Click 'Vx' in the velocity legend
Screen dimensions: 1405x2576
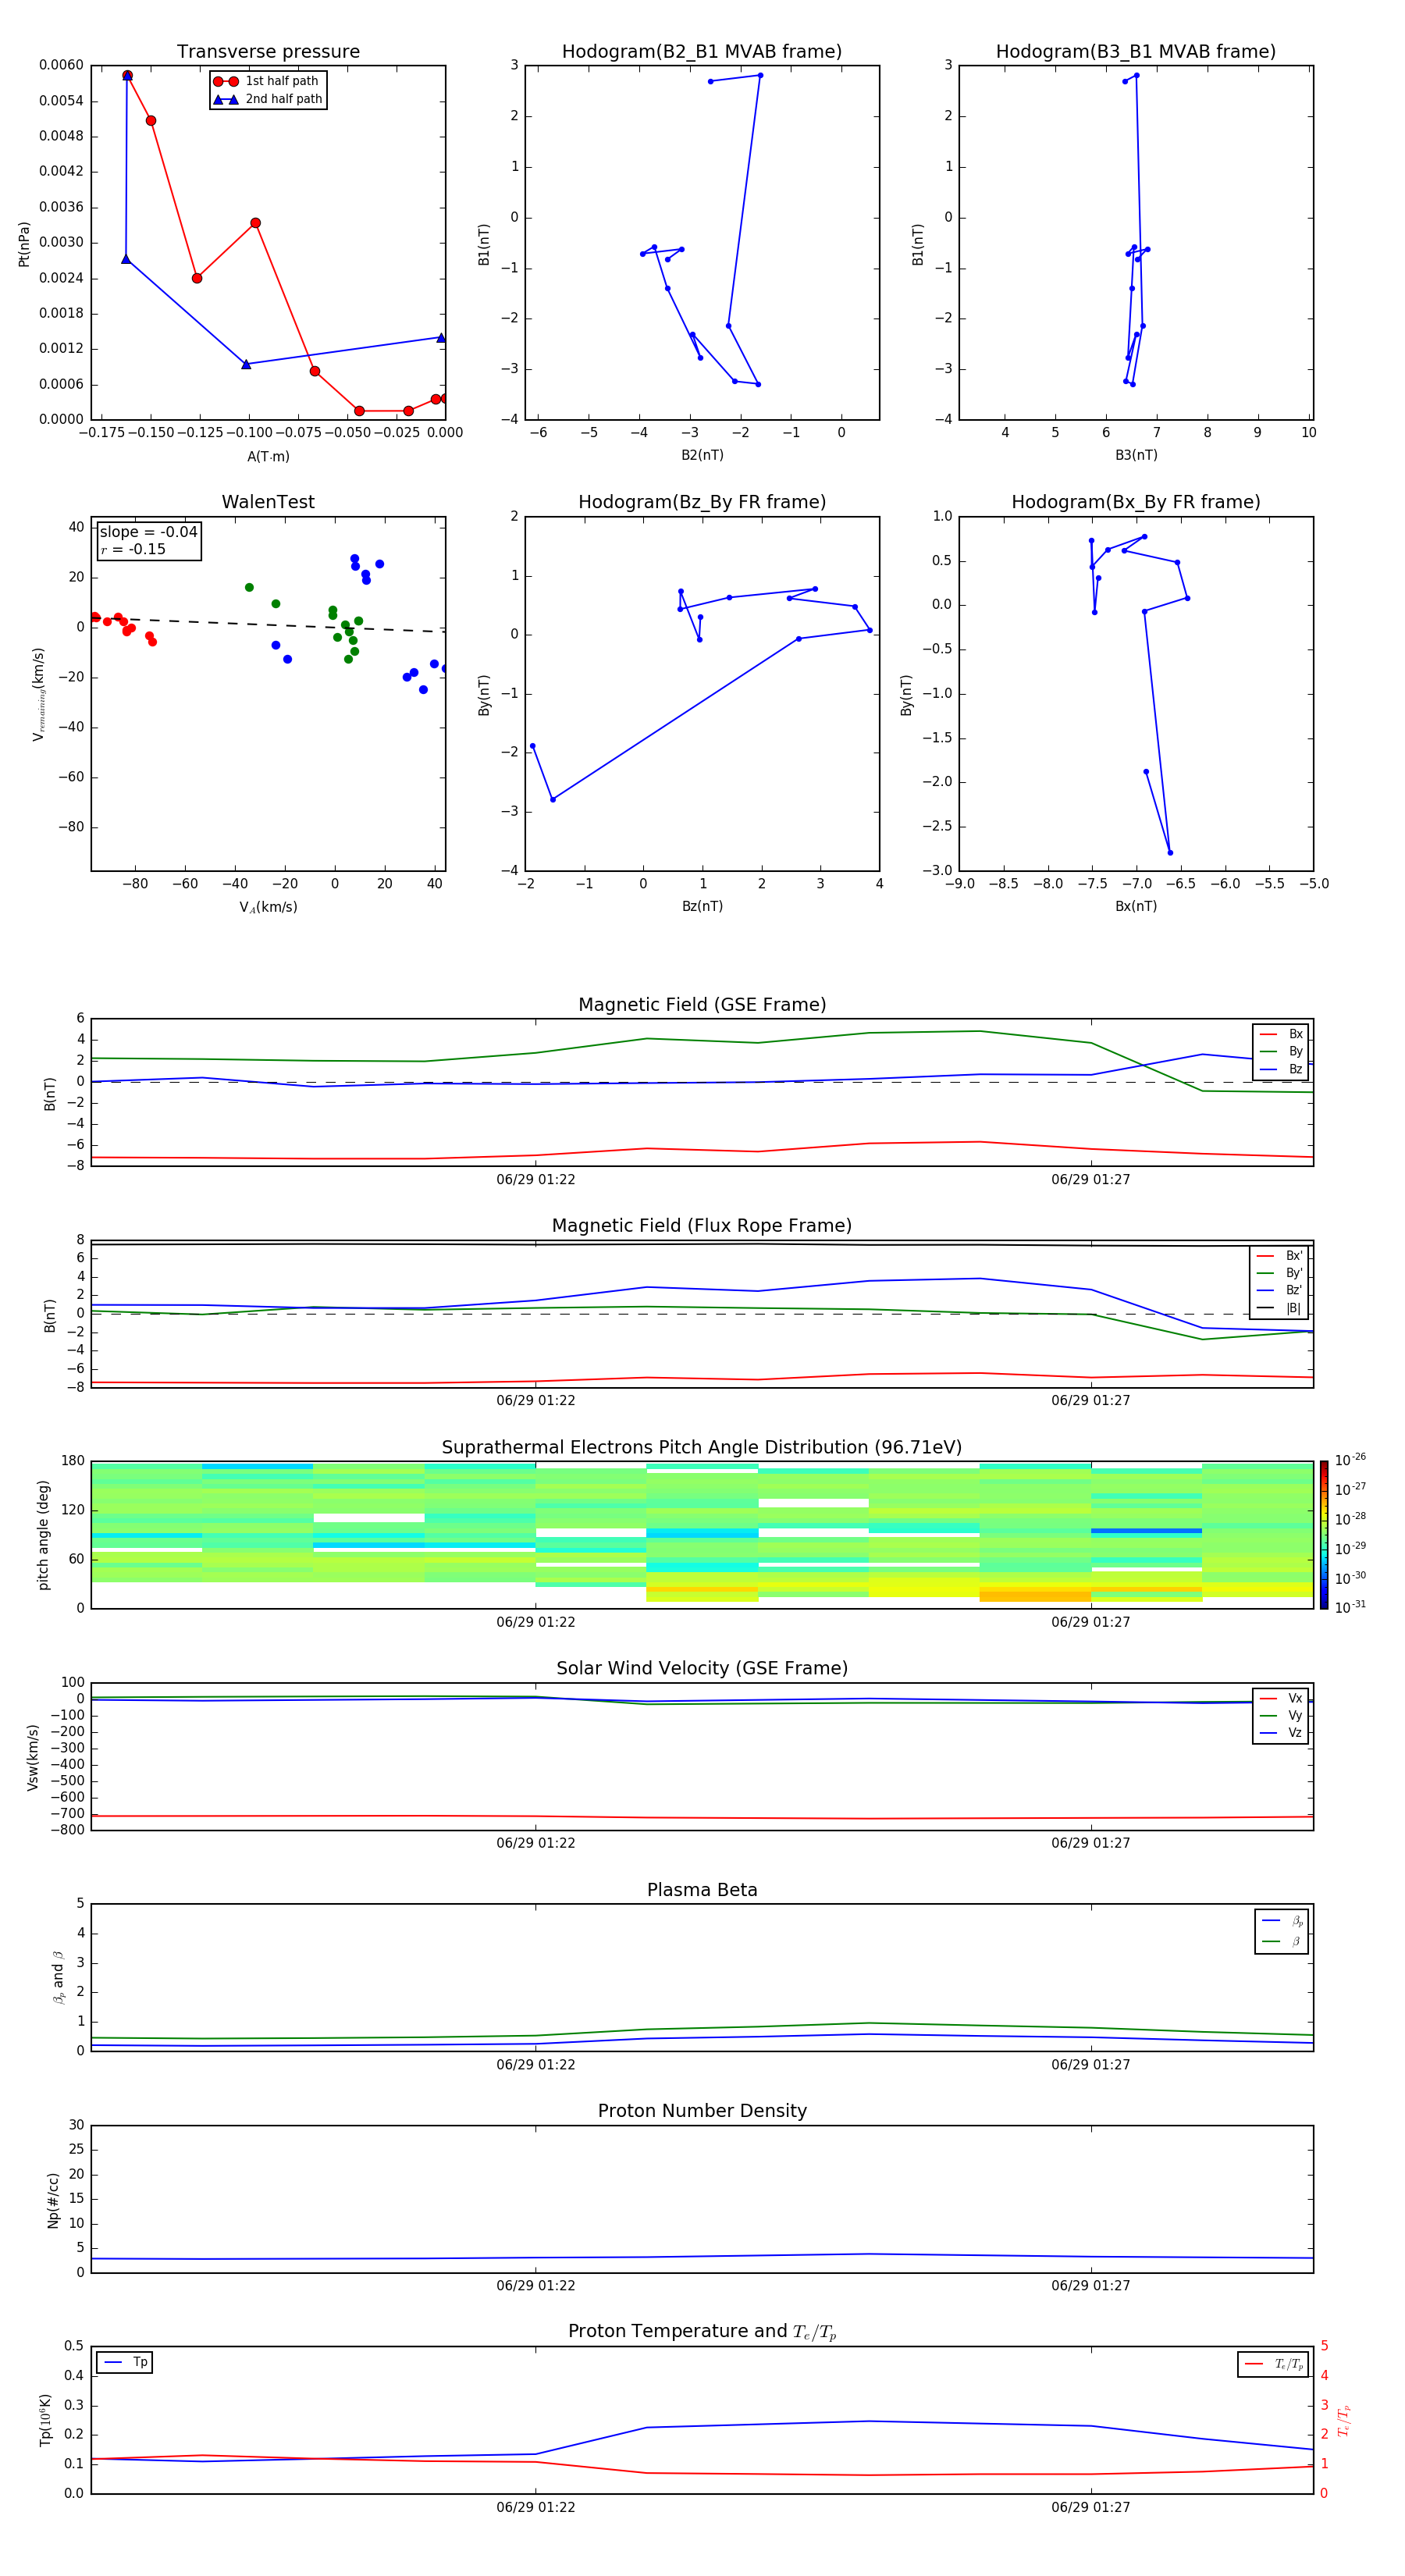(1295, 1699)
